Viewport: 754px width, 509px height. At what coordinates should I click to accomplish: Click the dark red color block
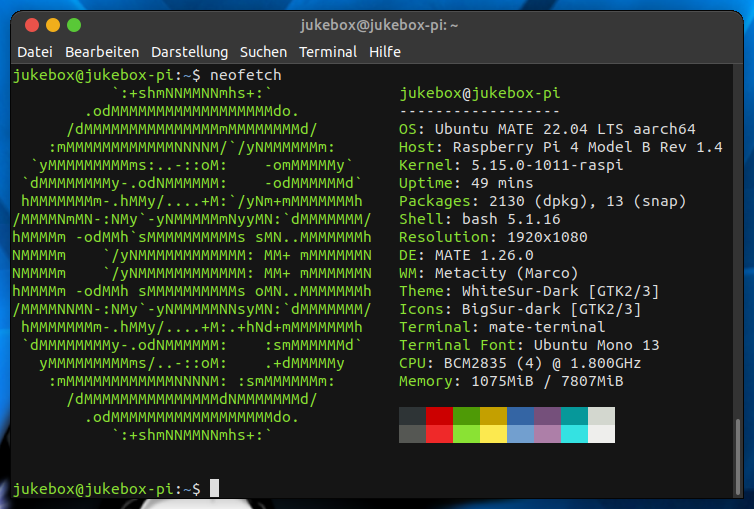coord(440,416)
